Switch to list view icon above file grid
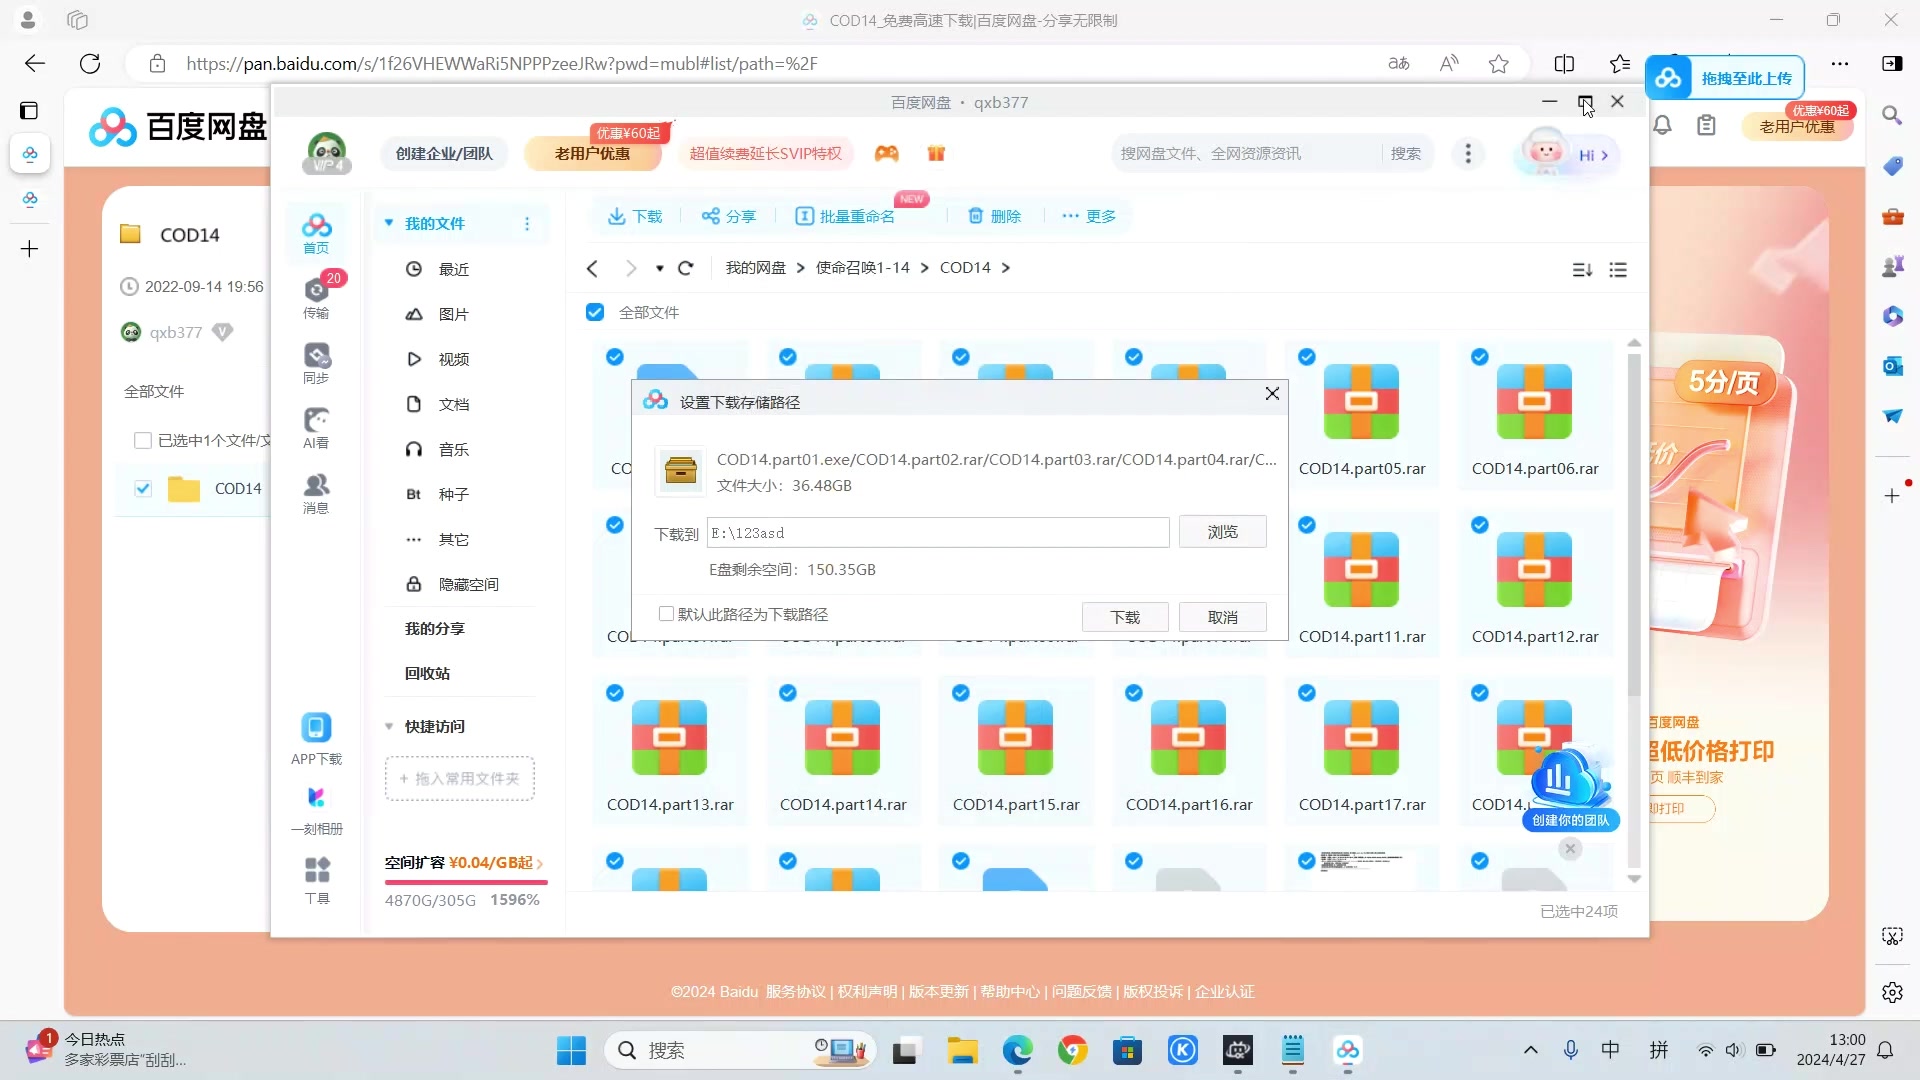Screen dimensions: 1920x1080 (1618, 270)
